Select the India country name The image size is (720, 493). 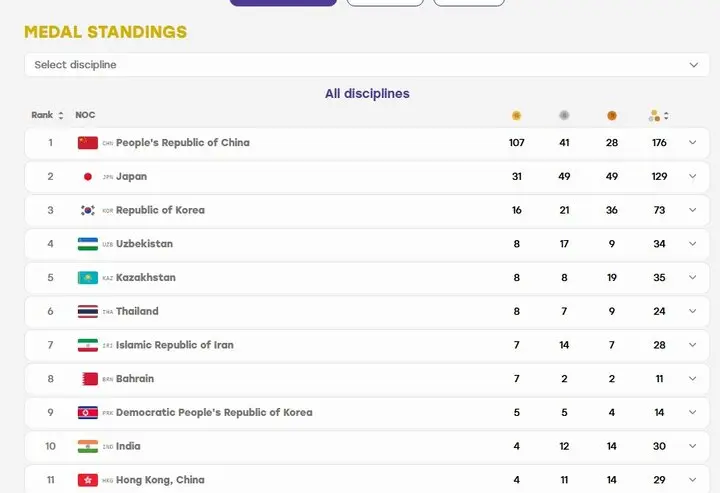coord(128,446)
